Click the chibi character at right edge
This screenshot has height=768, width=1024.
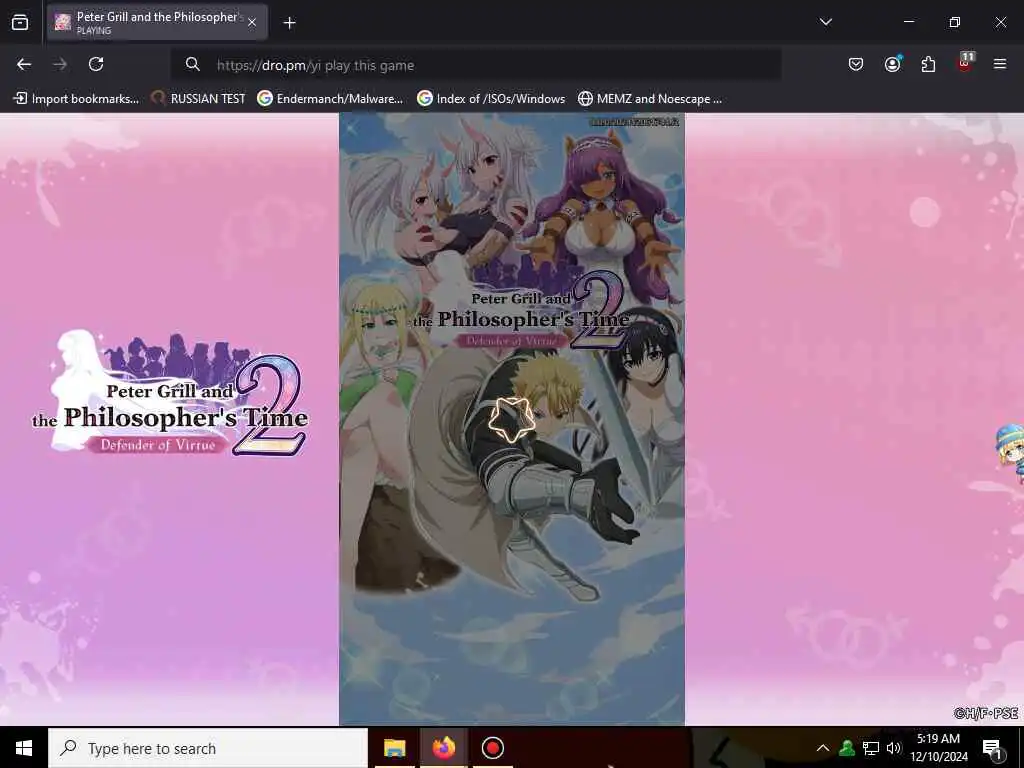1010,452
